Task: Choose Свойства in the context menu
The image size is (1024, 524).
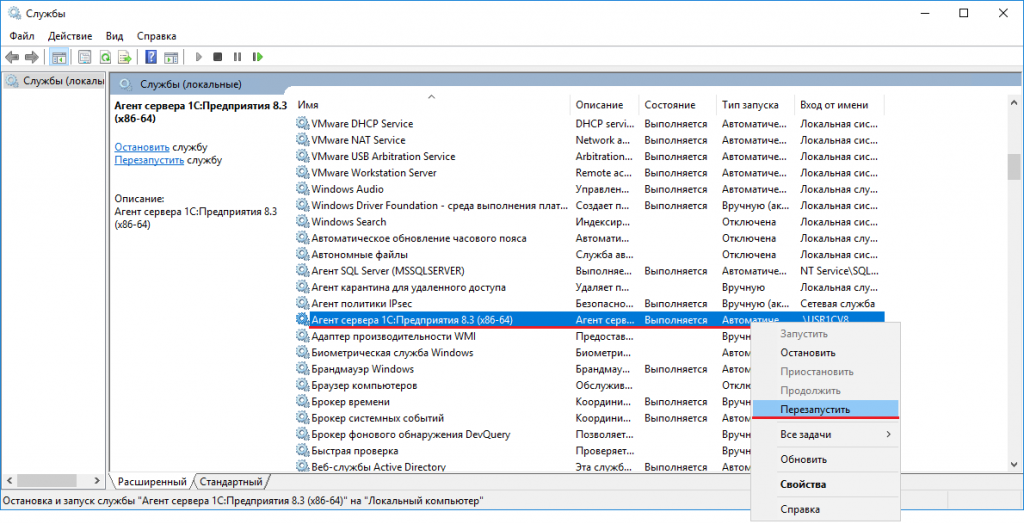Action: coord(825,485)
